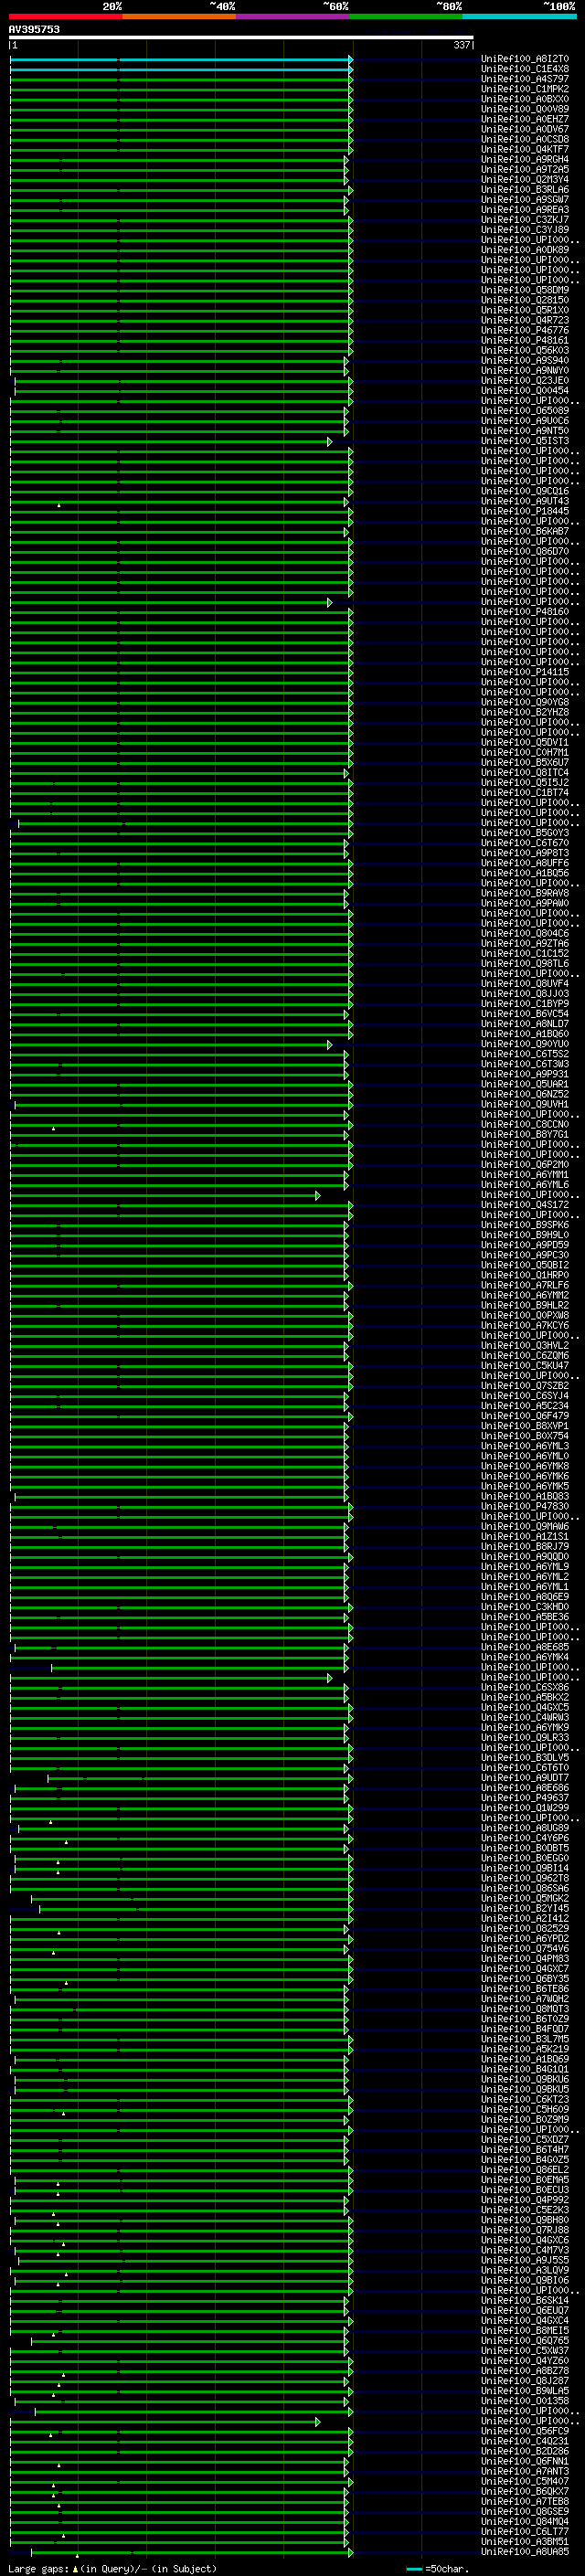Image resolution: width=585 pixels, height=2576 pixels.
Task: Select the hit label UniRef100_C8CCN0
Action: [x=525, y=1124]
